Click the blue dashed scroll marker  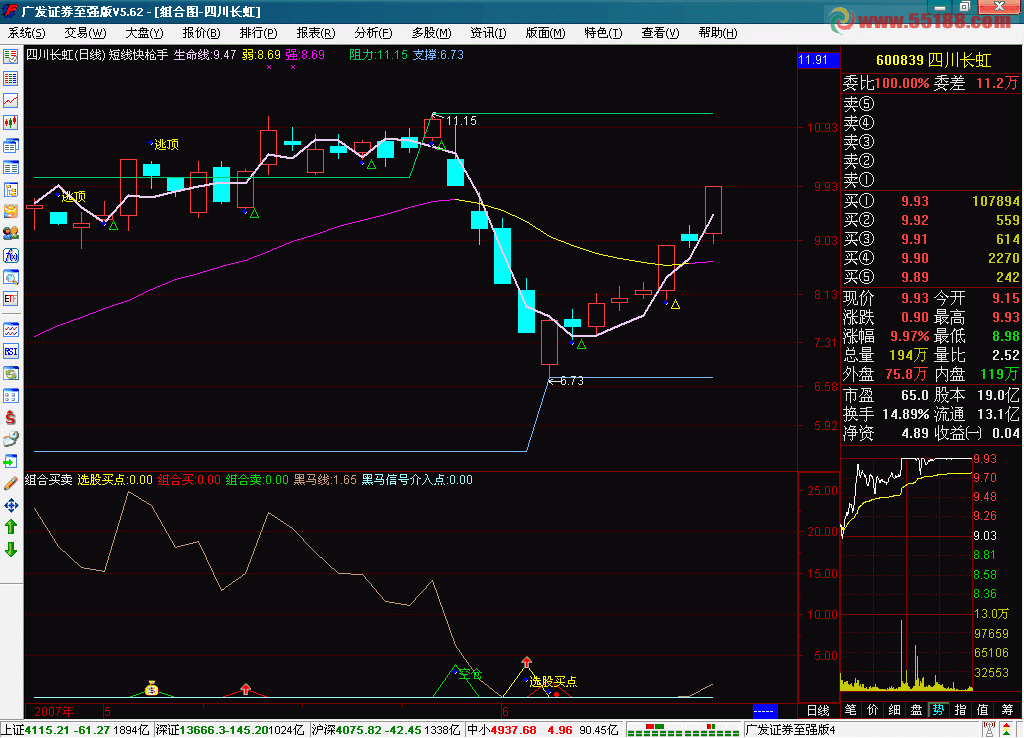764,711
